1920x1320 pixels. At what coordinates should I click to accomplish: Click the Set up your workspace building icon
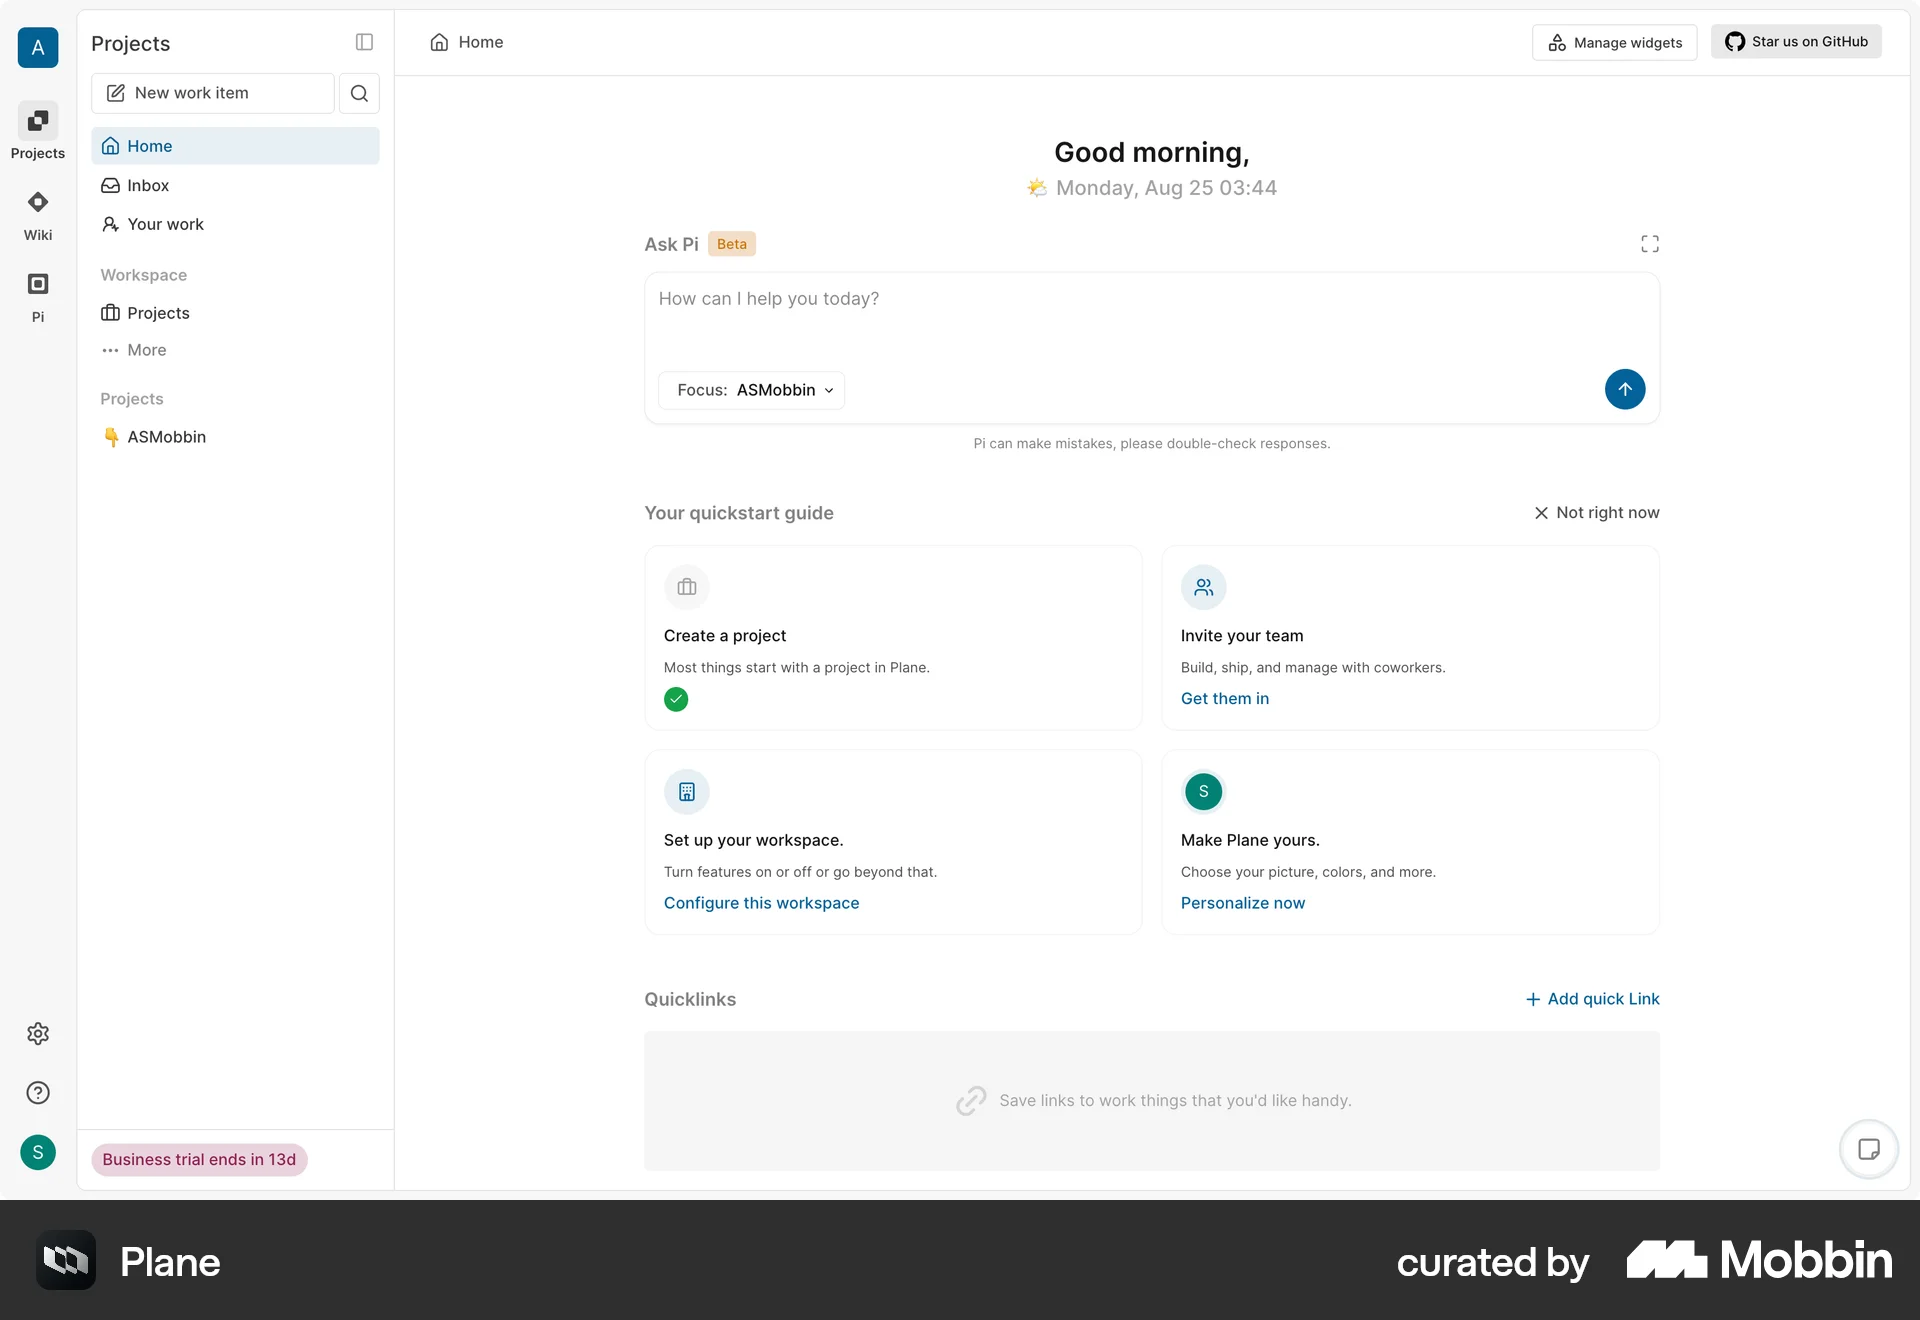686,792
